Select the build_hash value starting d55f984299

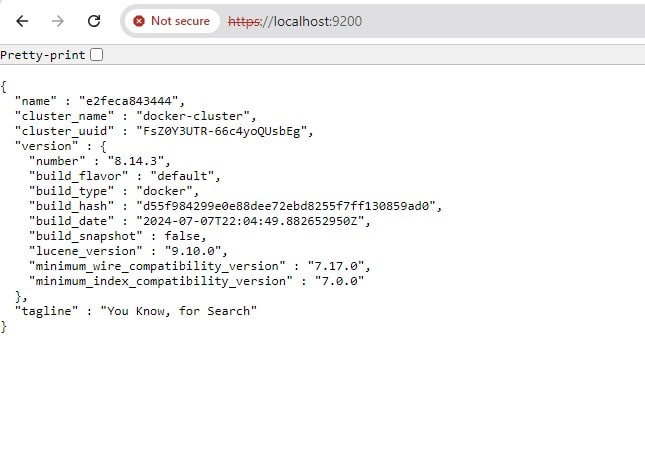(x=286, y=206)
